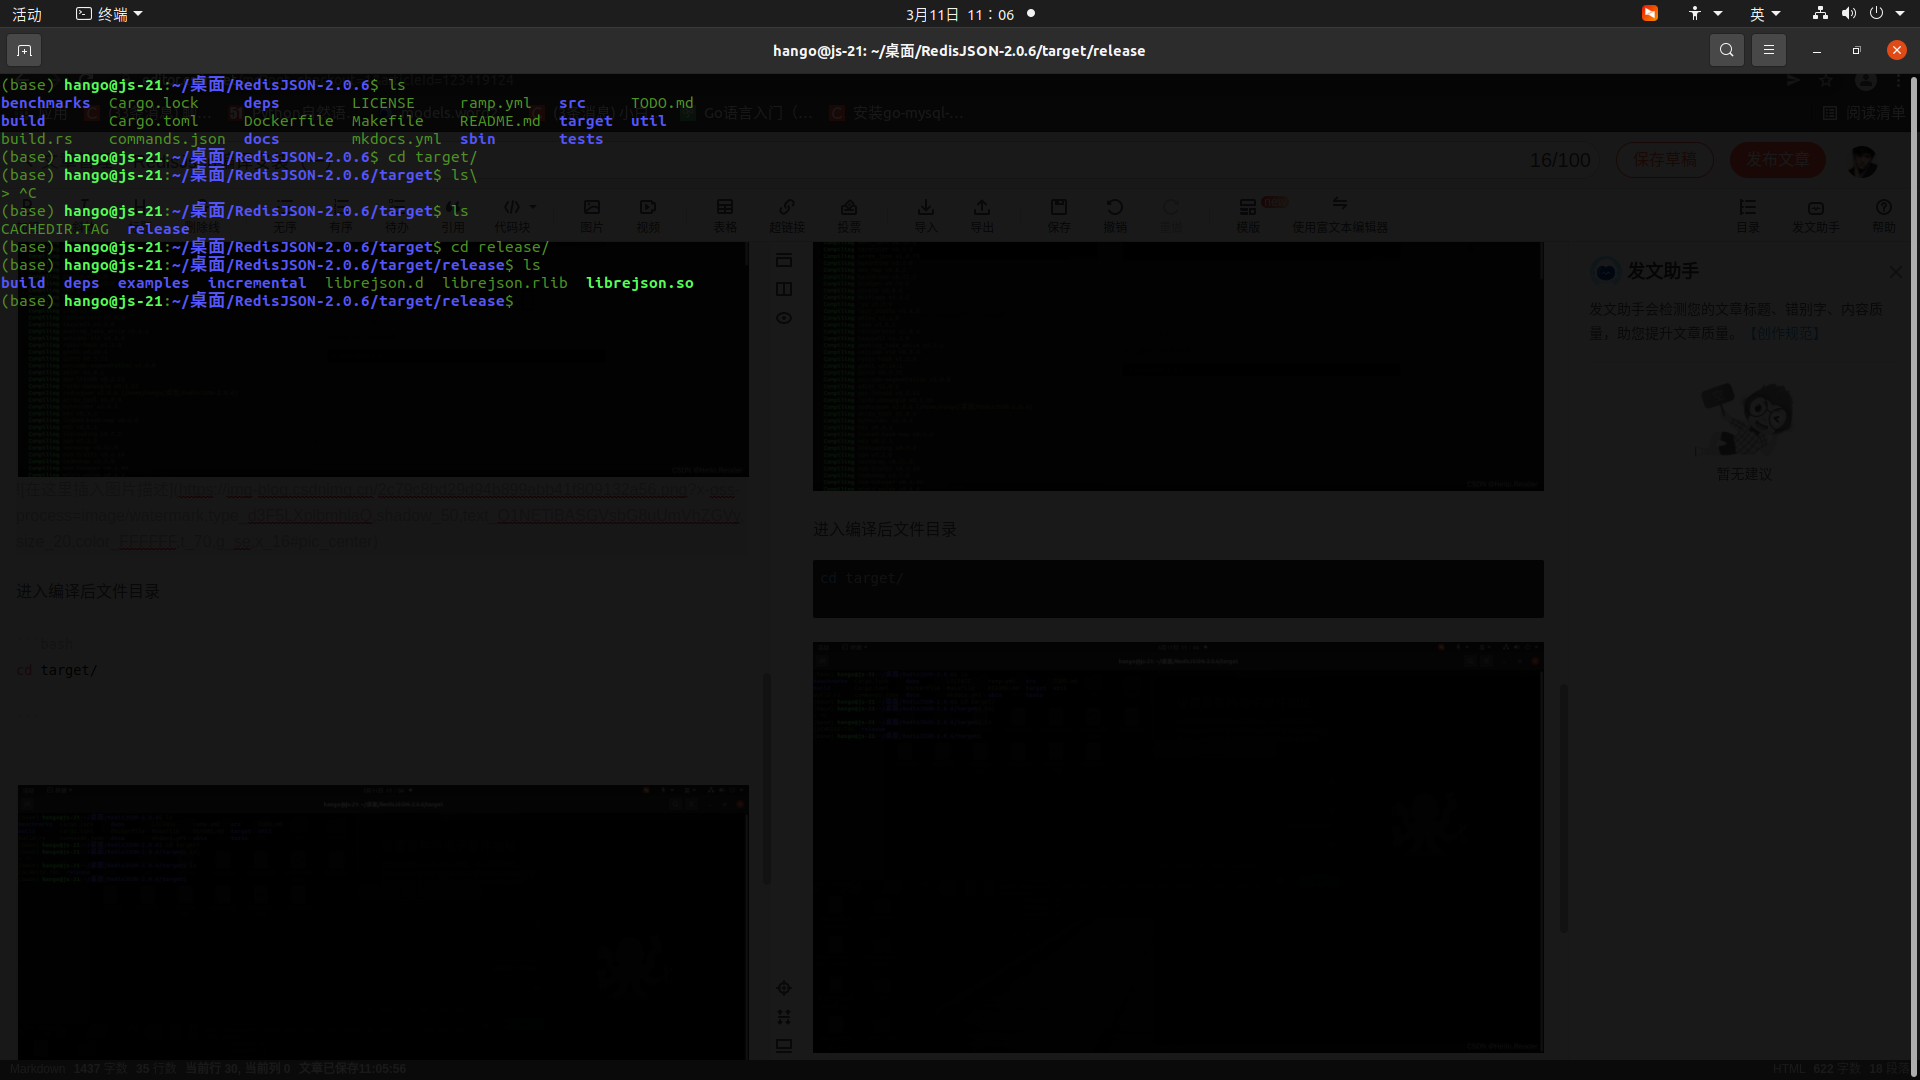Click the volume speaker icon

[1848, 14]
